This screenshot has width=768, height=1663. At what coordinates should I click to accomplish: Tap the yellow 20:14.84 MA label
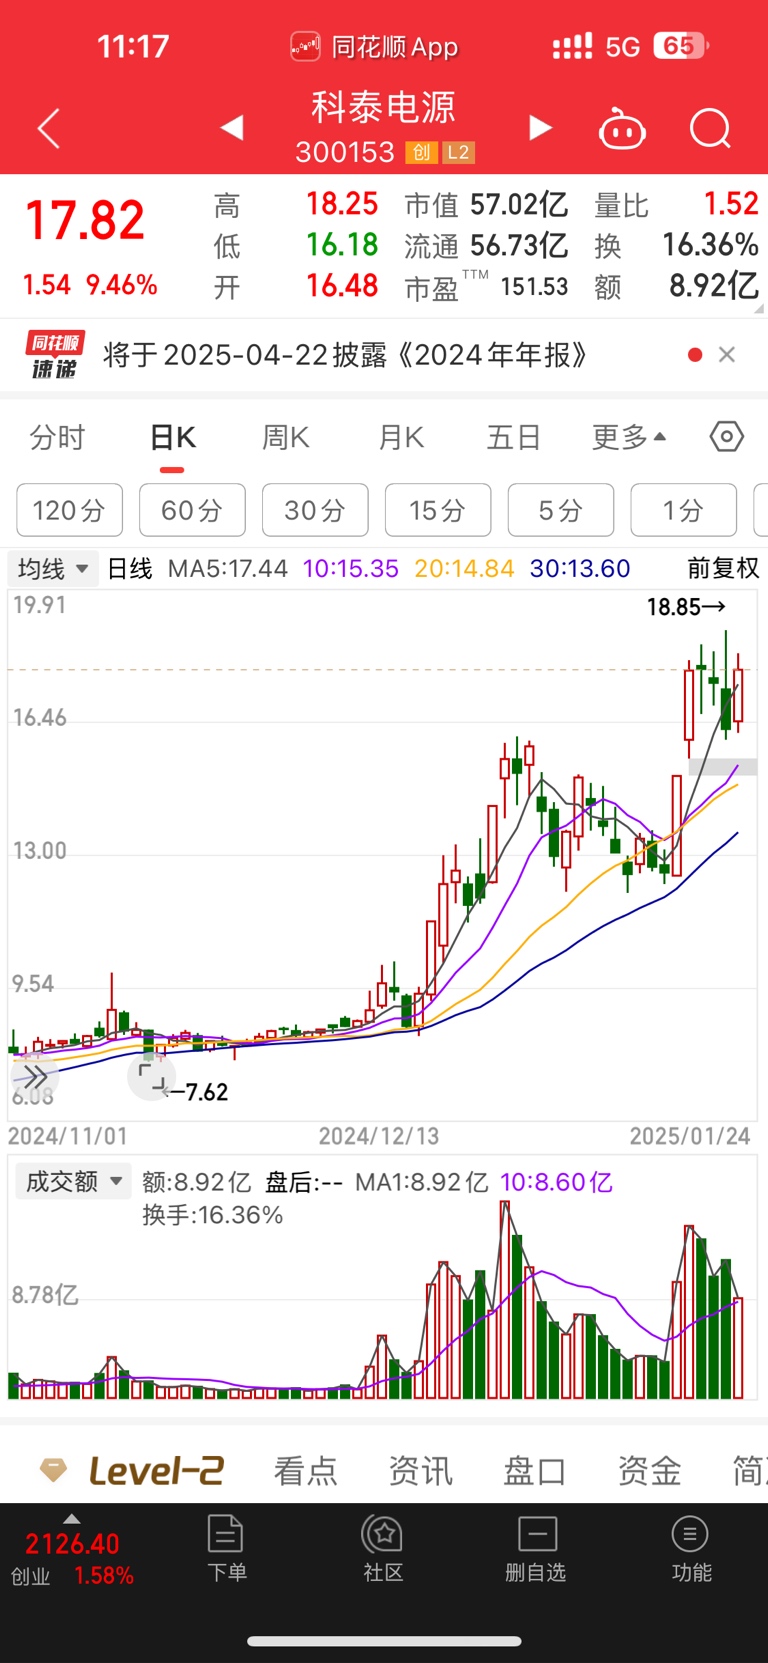coord(464,569)
